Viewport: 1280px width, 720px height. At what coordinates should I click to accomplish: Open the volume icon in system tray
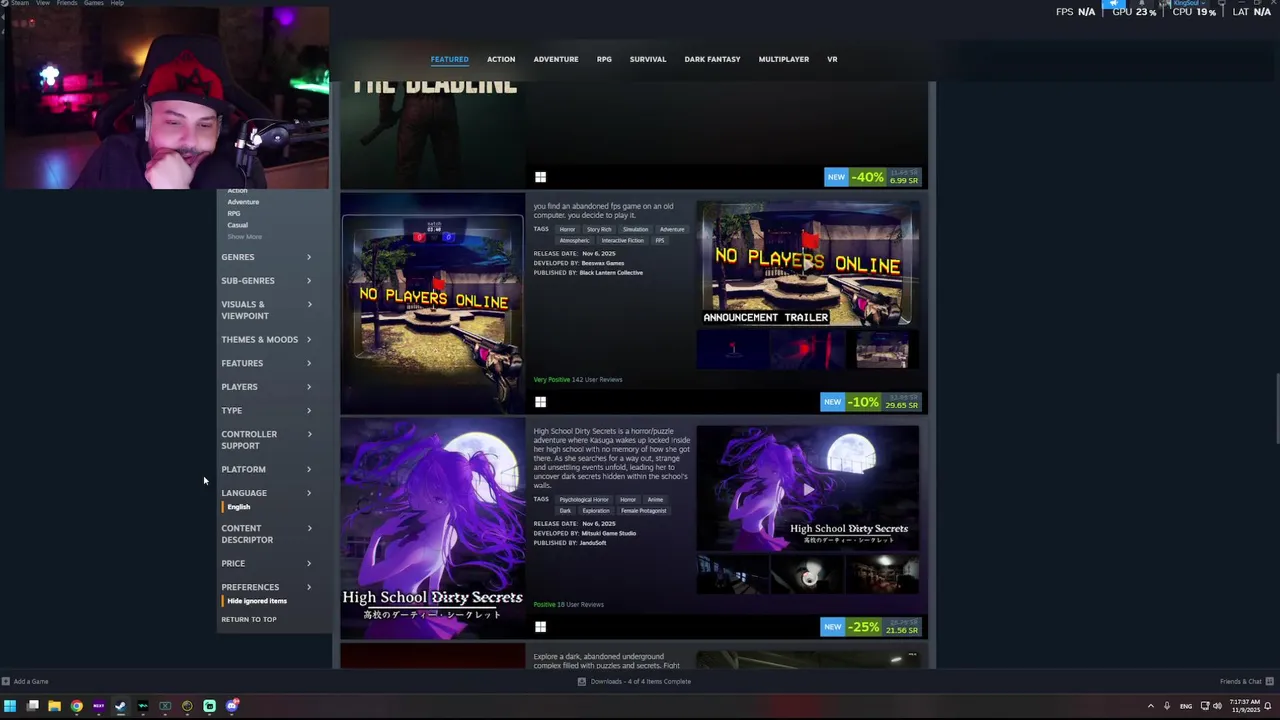point(1217,706)
